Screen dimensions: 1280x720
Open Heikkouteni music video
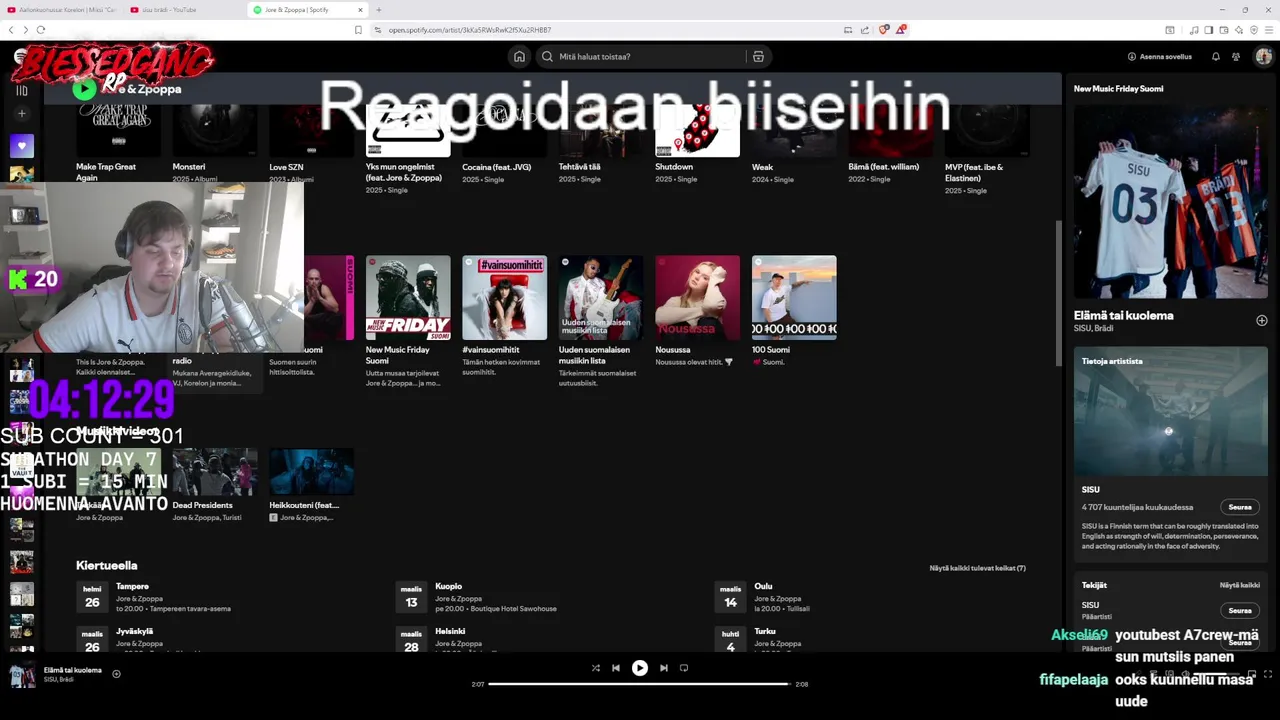coord(311,485)
